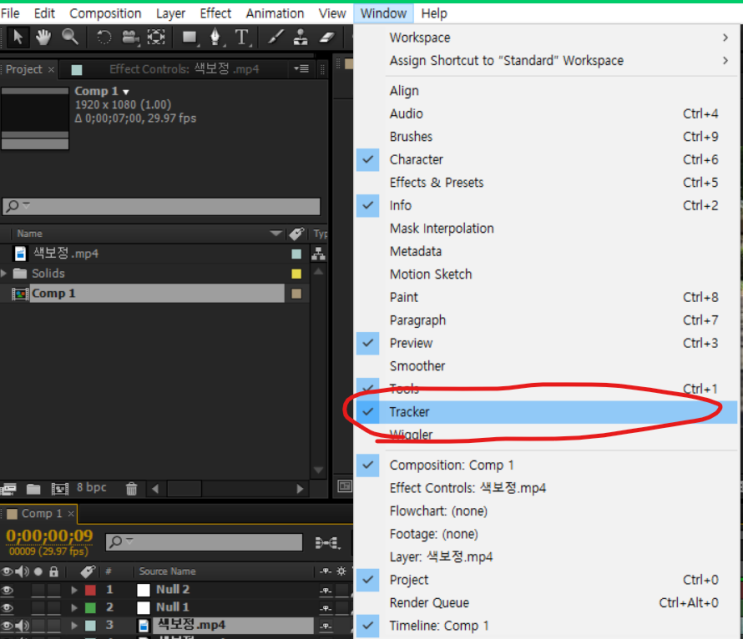This screenshot has width=743, height=639.
Task: Click the red label swatch of Null 2
Action: pos(90,590)
